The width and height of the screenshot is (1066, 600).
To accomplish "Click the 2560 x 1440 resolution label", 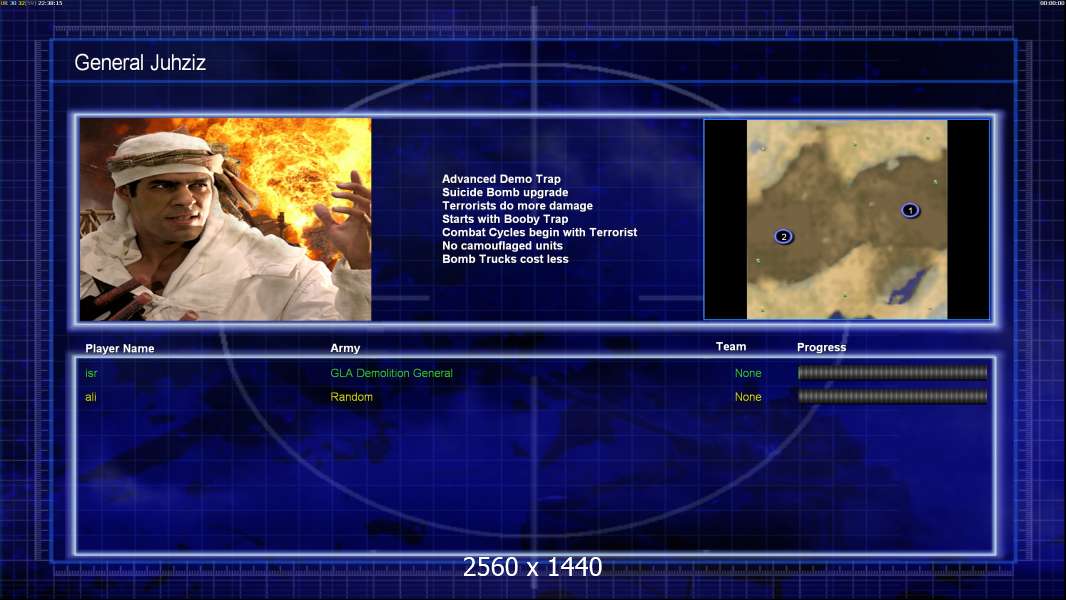I will click(x=532, y=567).
